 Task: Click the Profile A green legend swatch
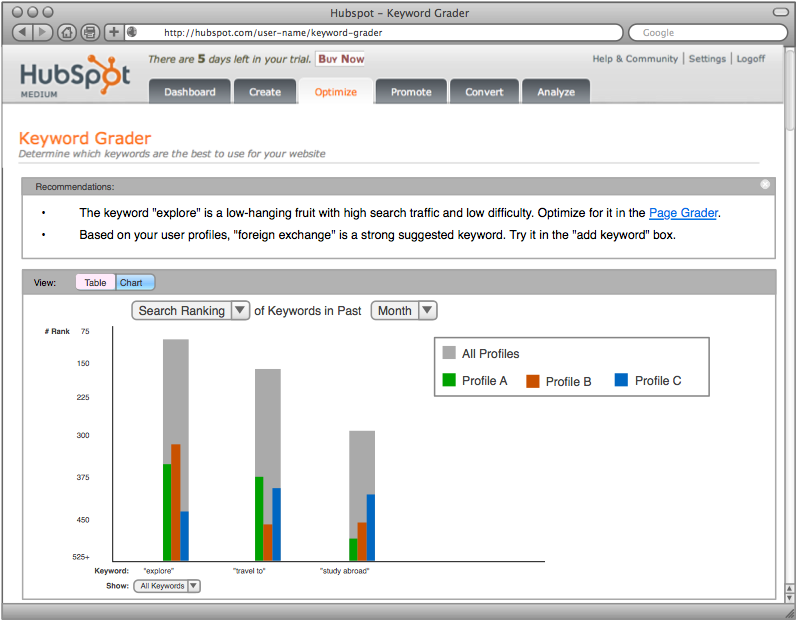coord(449,380)
